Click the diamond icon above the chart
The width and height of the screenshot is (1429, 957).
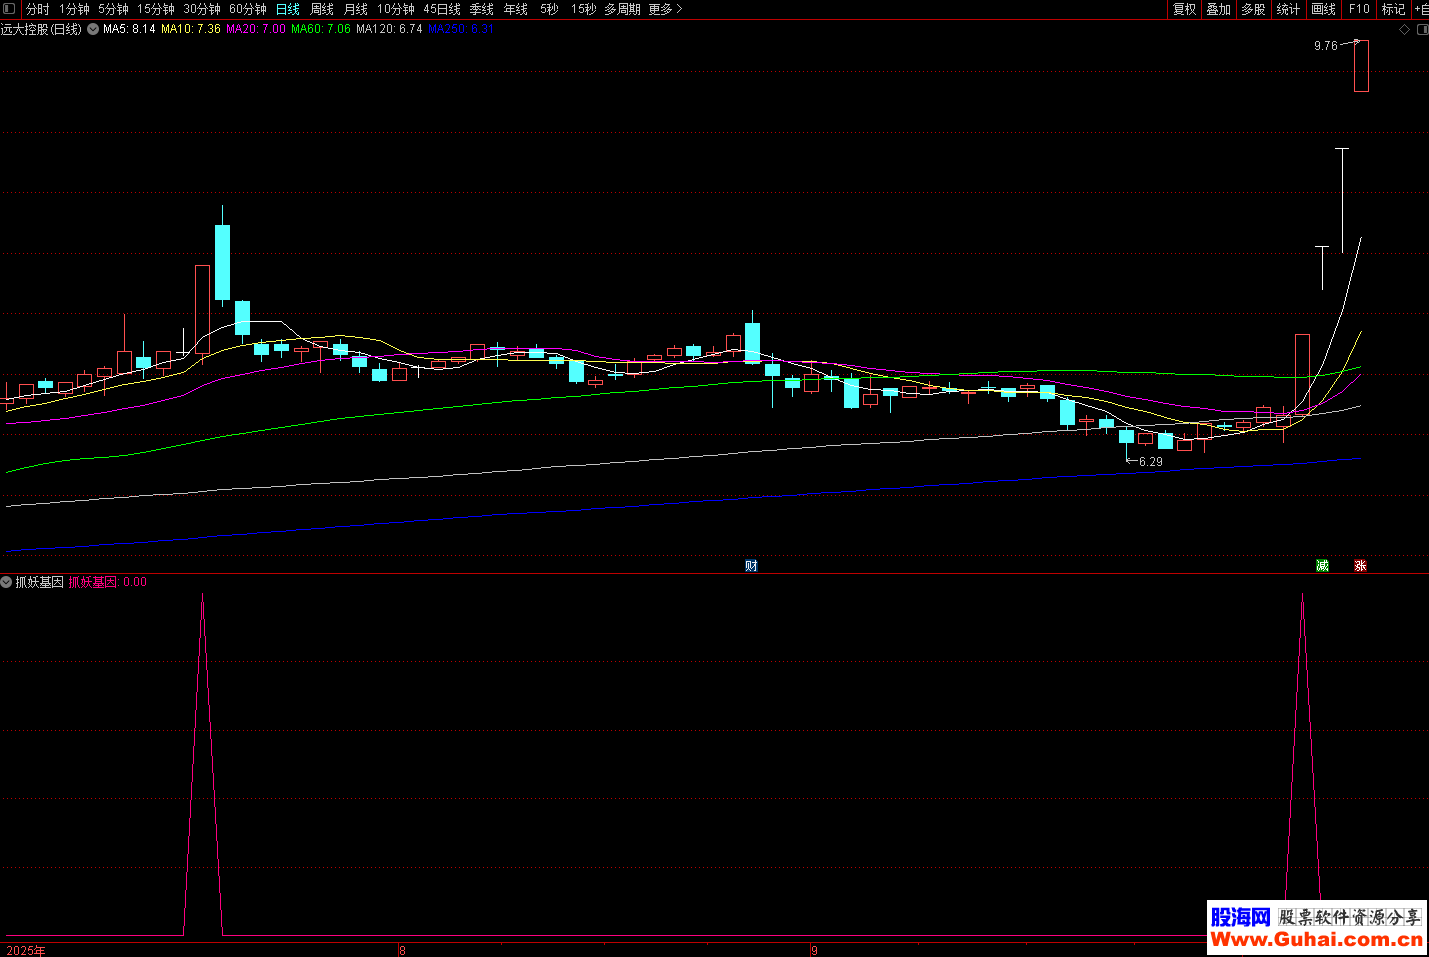1404,30
